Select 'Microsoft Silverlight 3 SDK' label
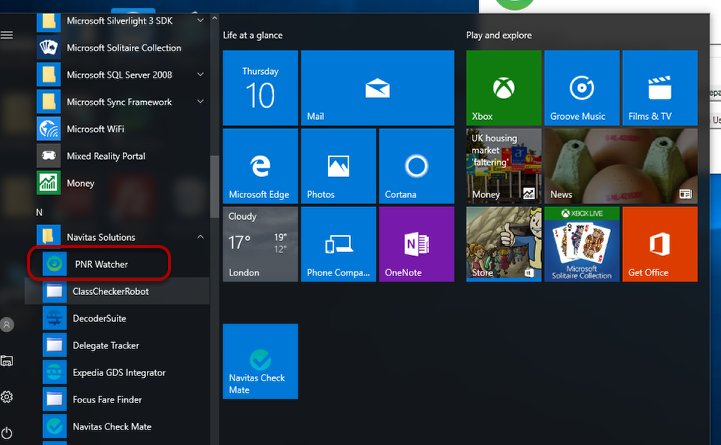The image size is (721, 445). [120, 21]
